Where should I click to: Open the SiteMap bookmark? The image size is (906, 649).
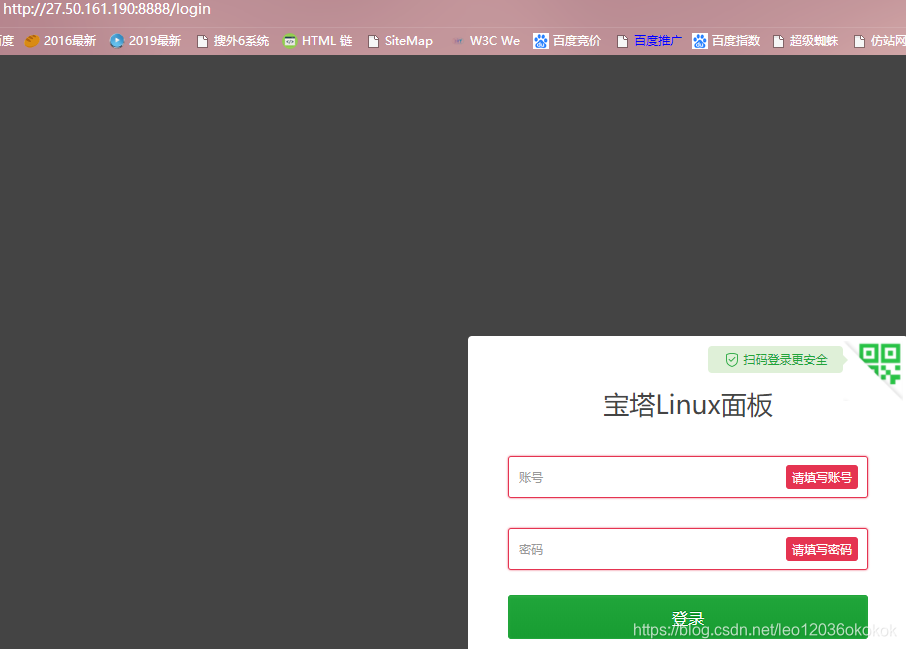(400, 41)
